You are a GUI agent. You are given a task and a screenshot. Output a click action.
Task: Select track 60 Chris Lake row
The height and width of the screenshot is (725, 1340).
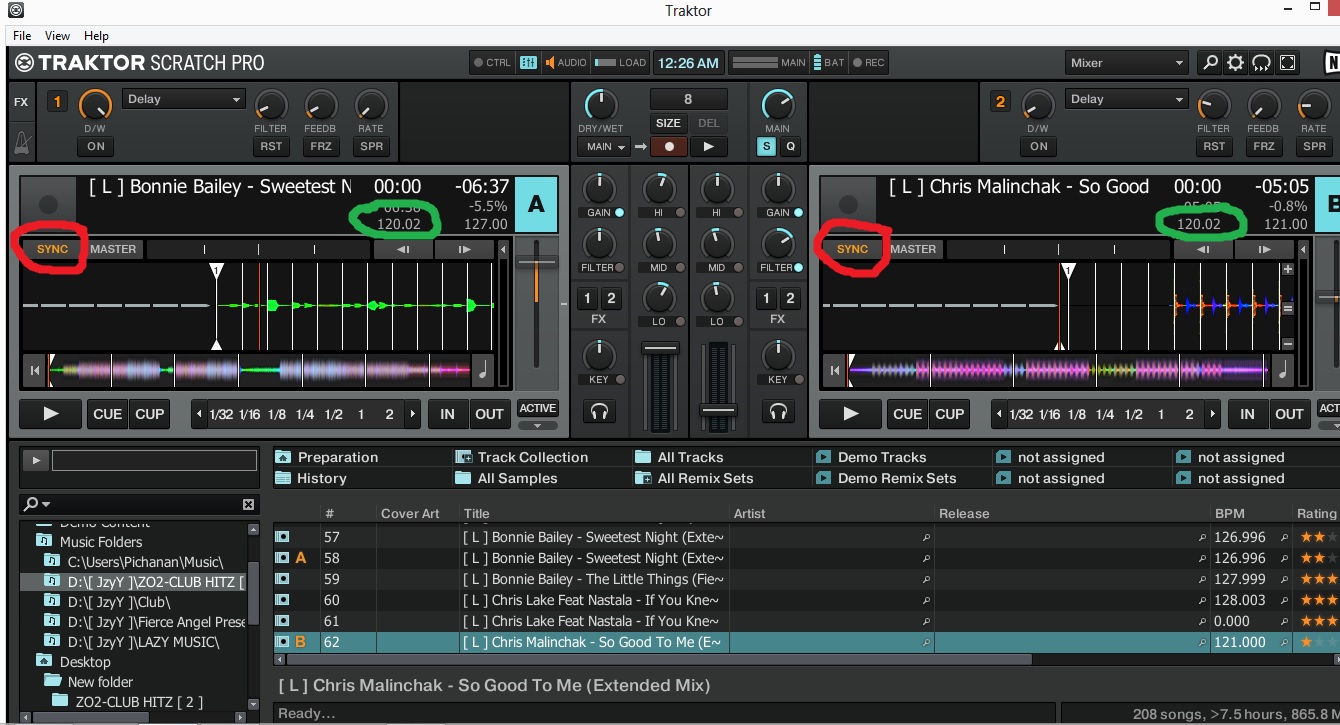(806, 600)
